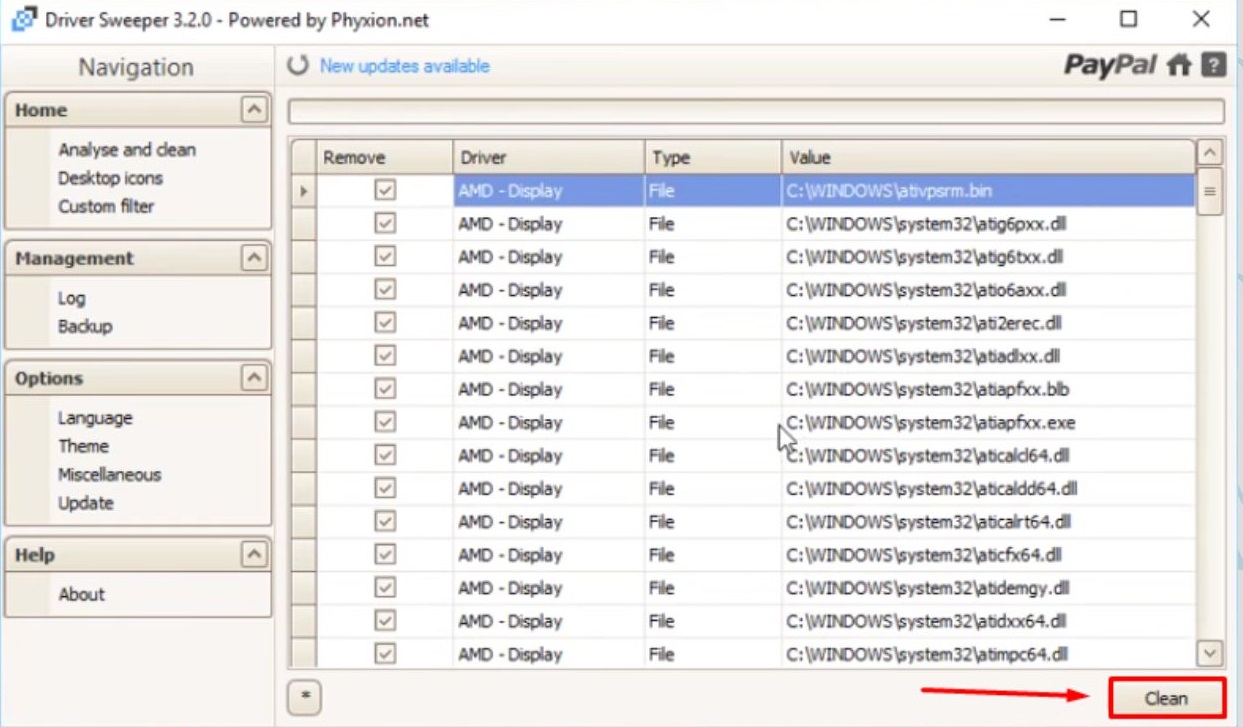Sort by the Driver column header
Image resolution: width=1243 pixels, height=727 pixels.
[x=549, y=157]
